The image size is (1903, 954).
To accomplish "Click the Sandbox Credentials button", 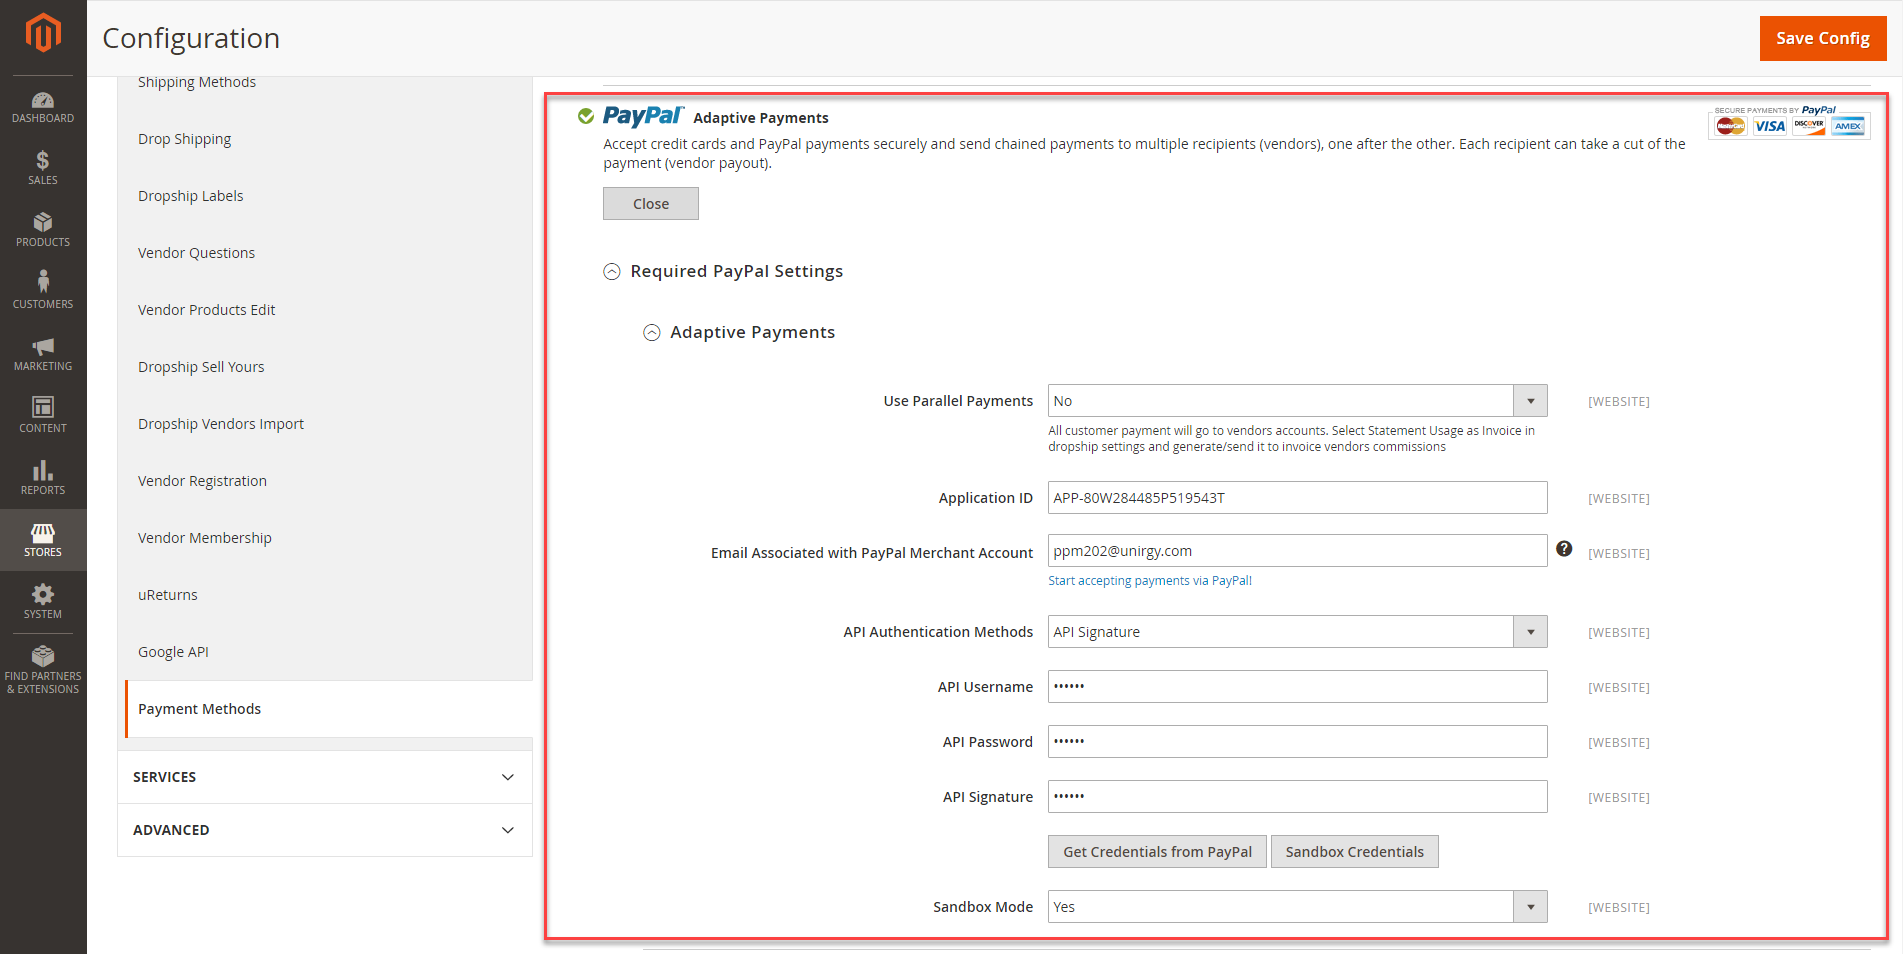I will coord(1355,852).
